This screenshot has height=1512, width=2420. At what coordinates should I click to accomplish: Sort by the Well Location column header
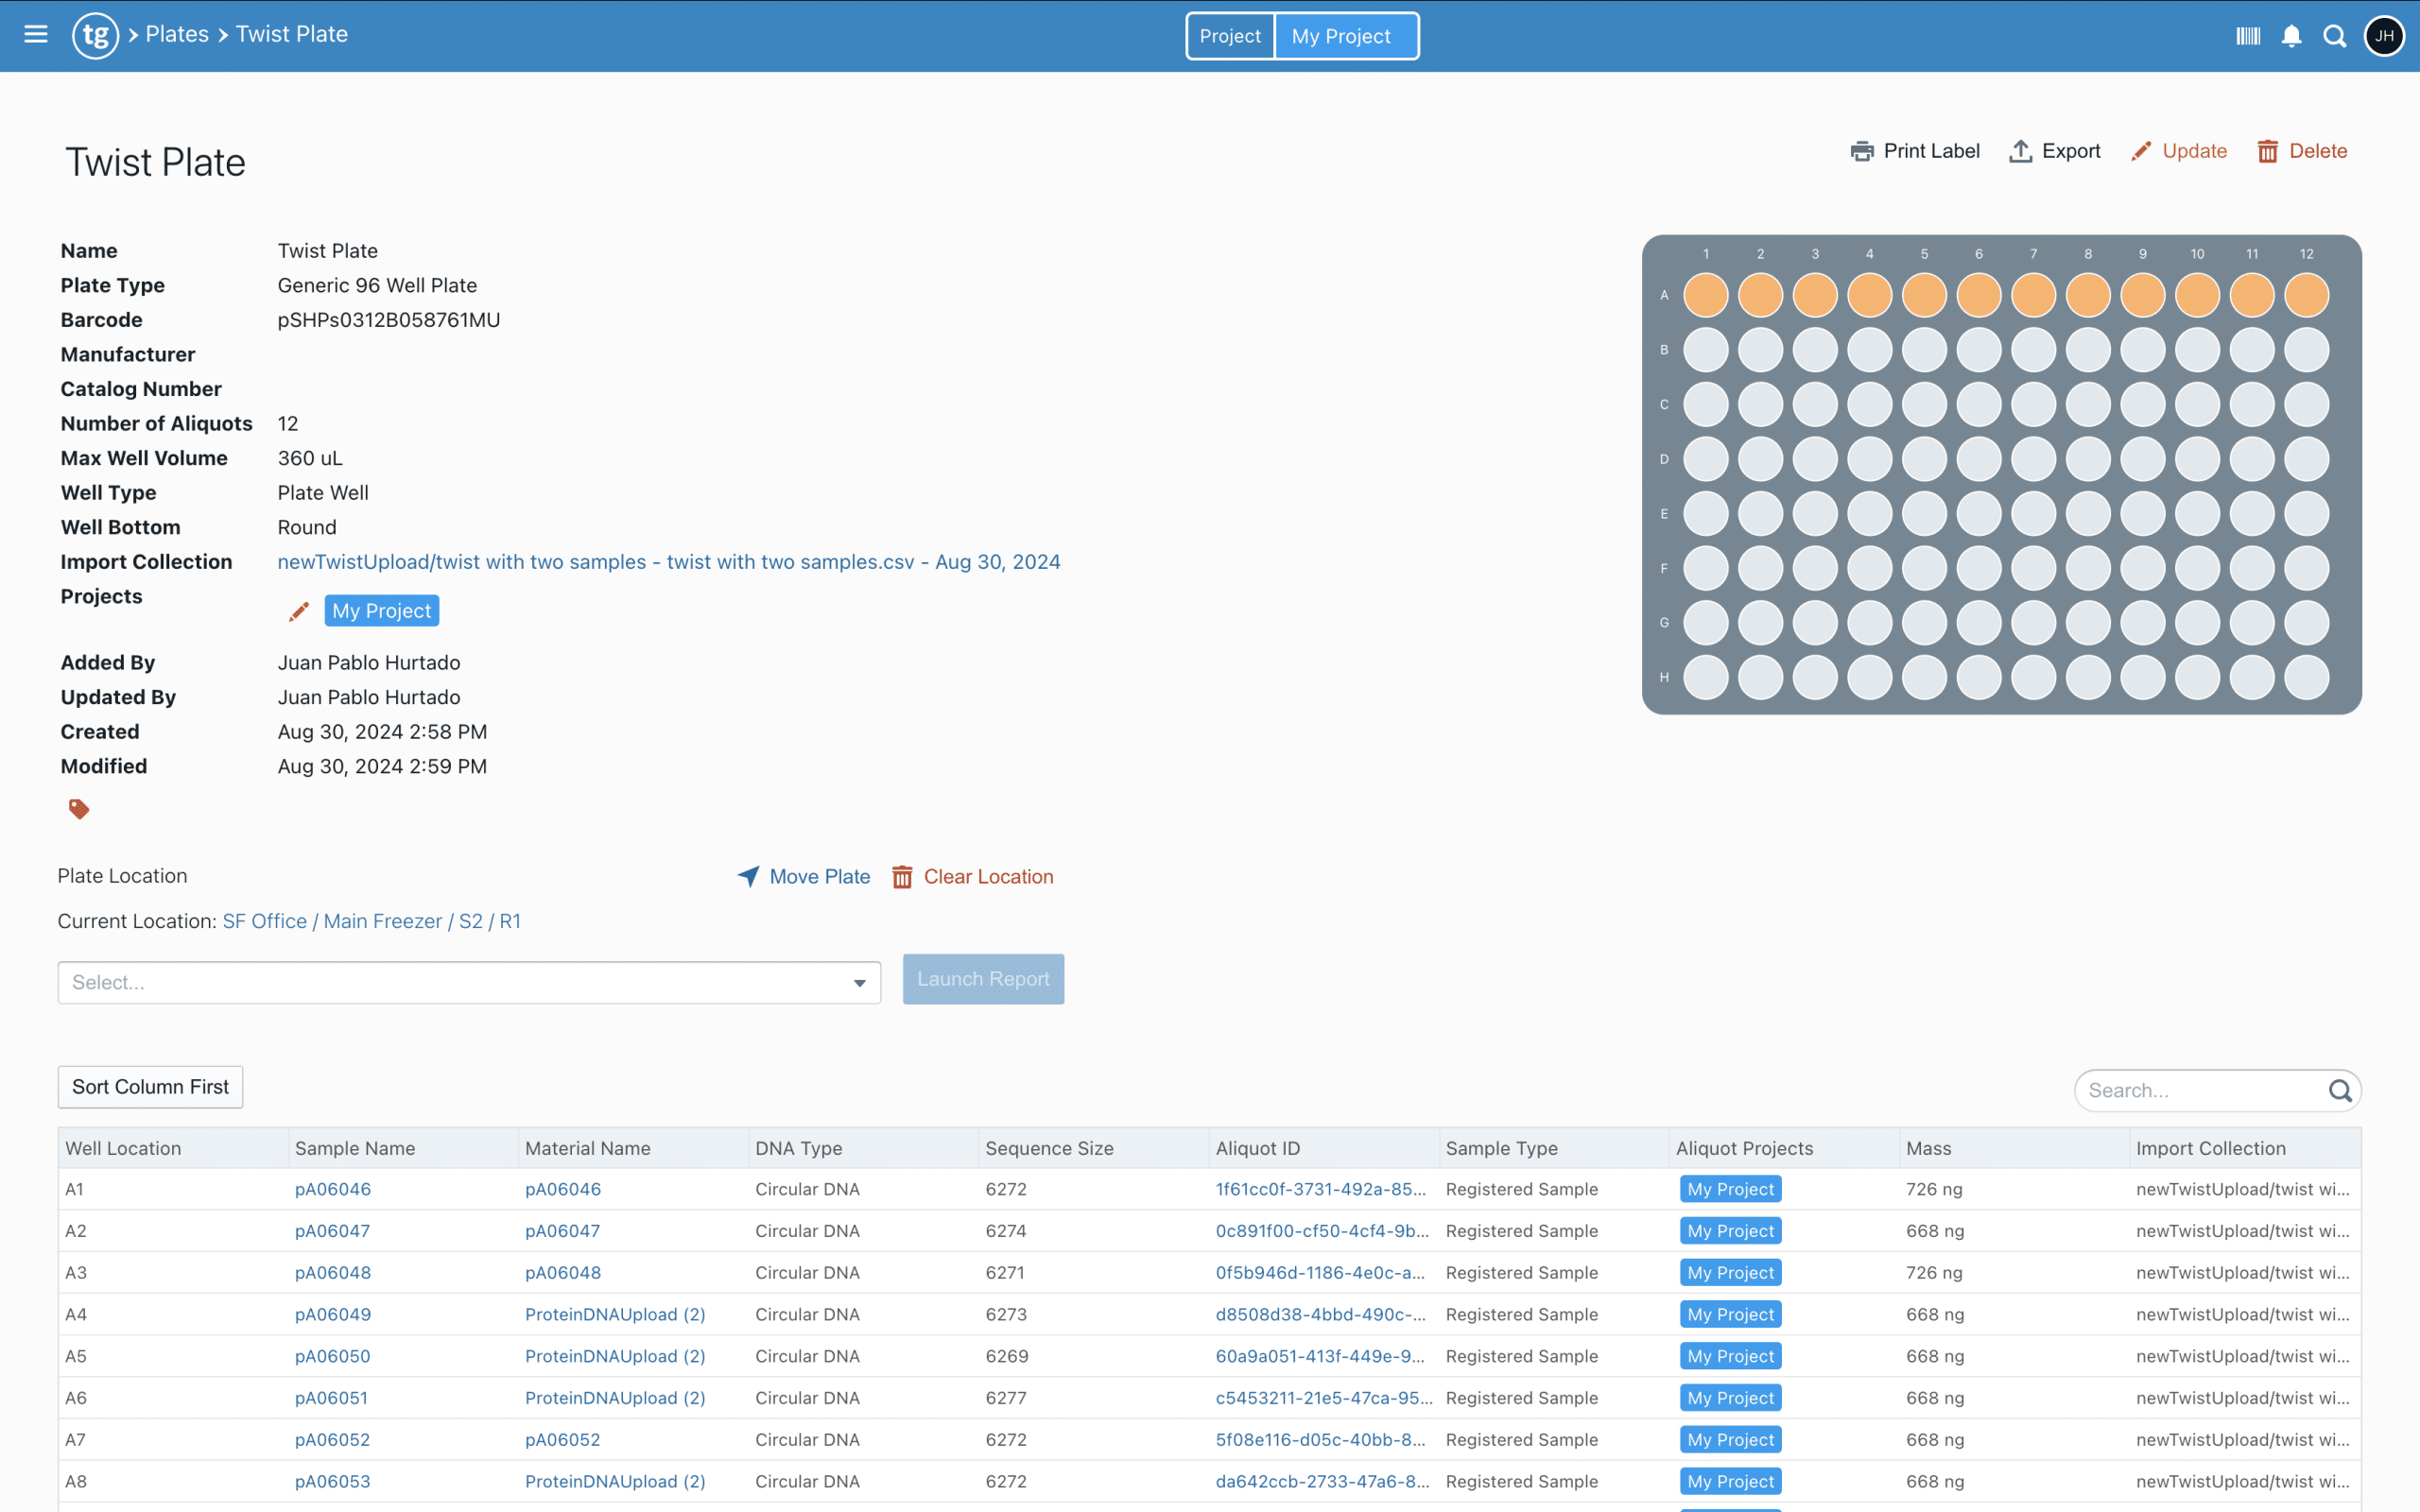[x=123, y=1148]
